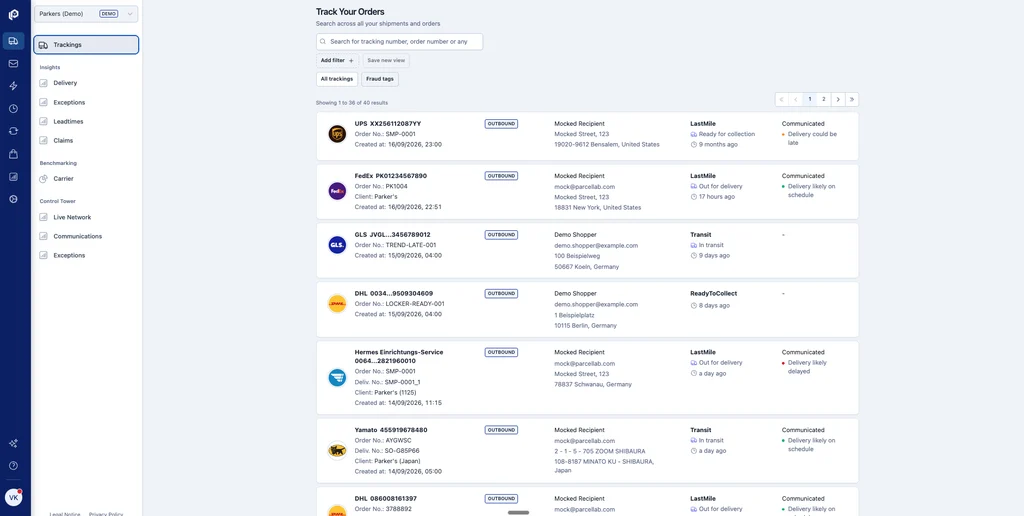
Task: Go to next page arrow in pagination
Action: (x=838, y=99)
